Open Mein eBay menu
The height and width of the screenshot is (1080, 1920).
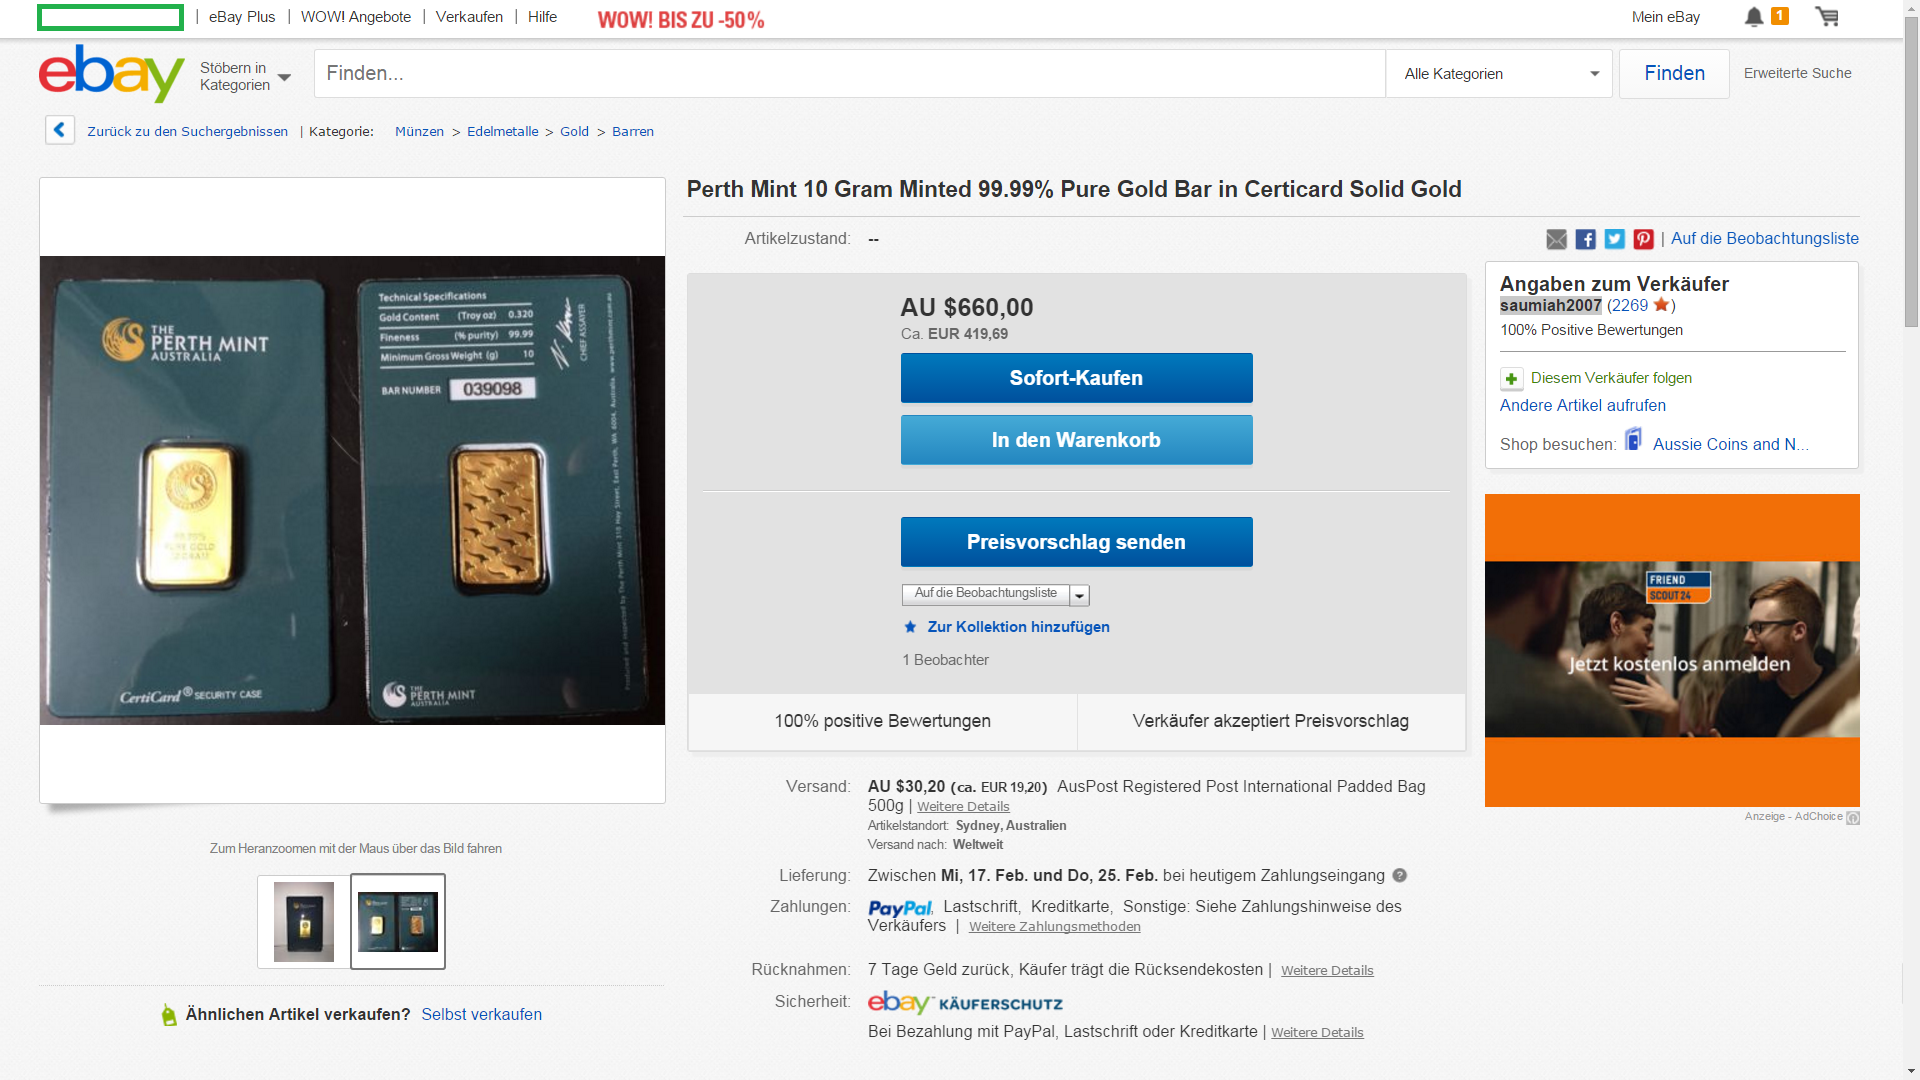(x=1665, y=17)
